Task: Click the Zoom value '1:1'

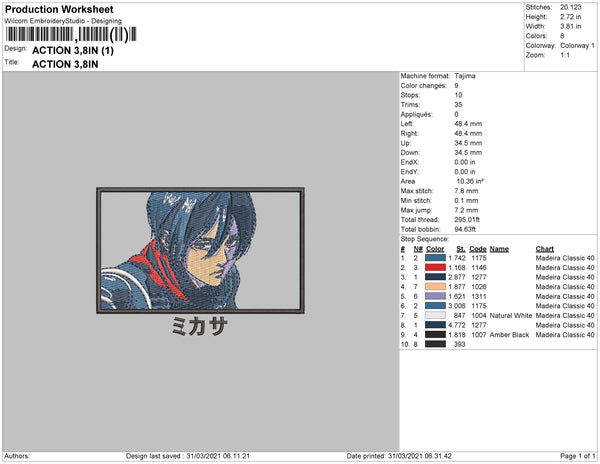Action: (565, 55)
